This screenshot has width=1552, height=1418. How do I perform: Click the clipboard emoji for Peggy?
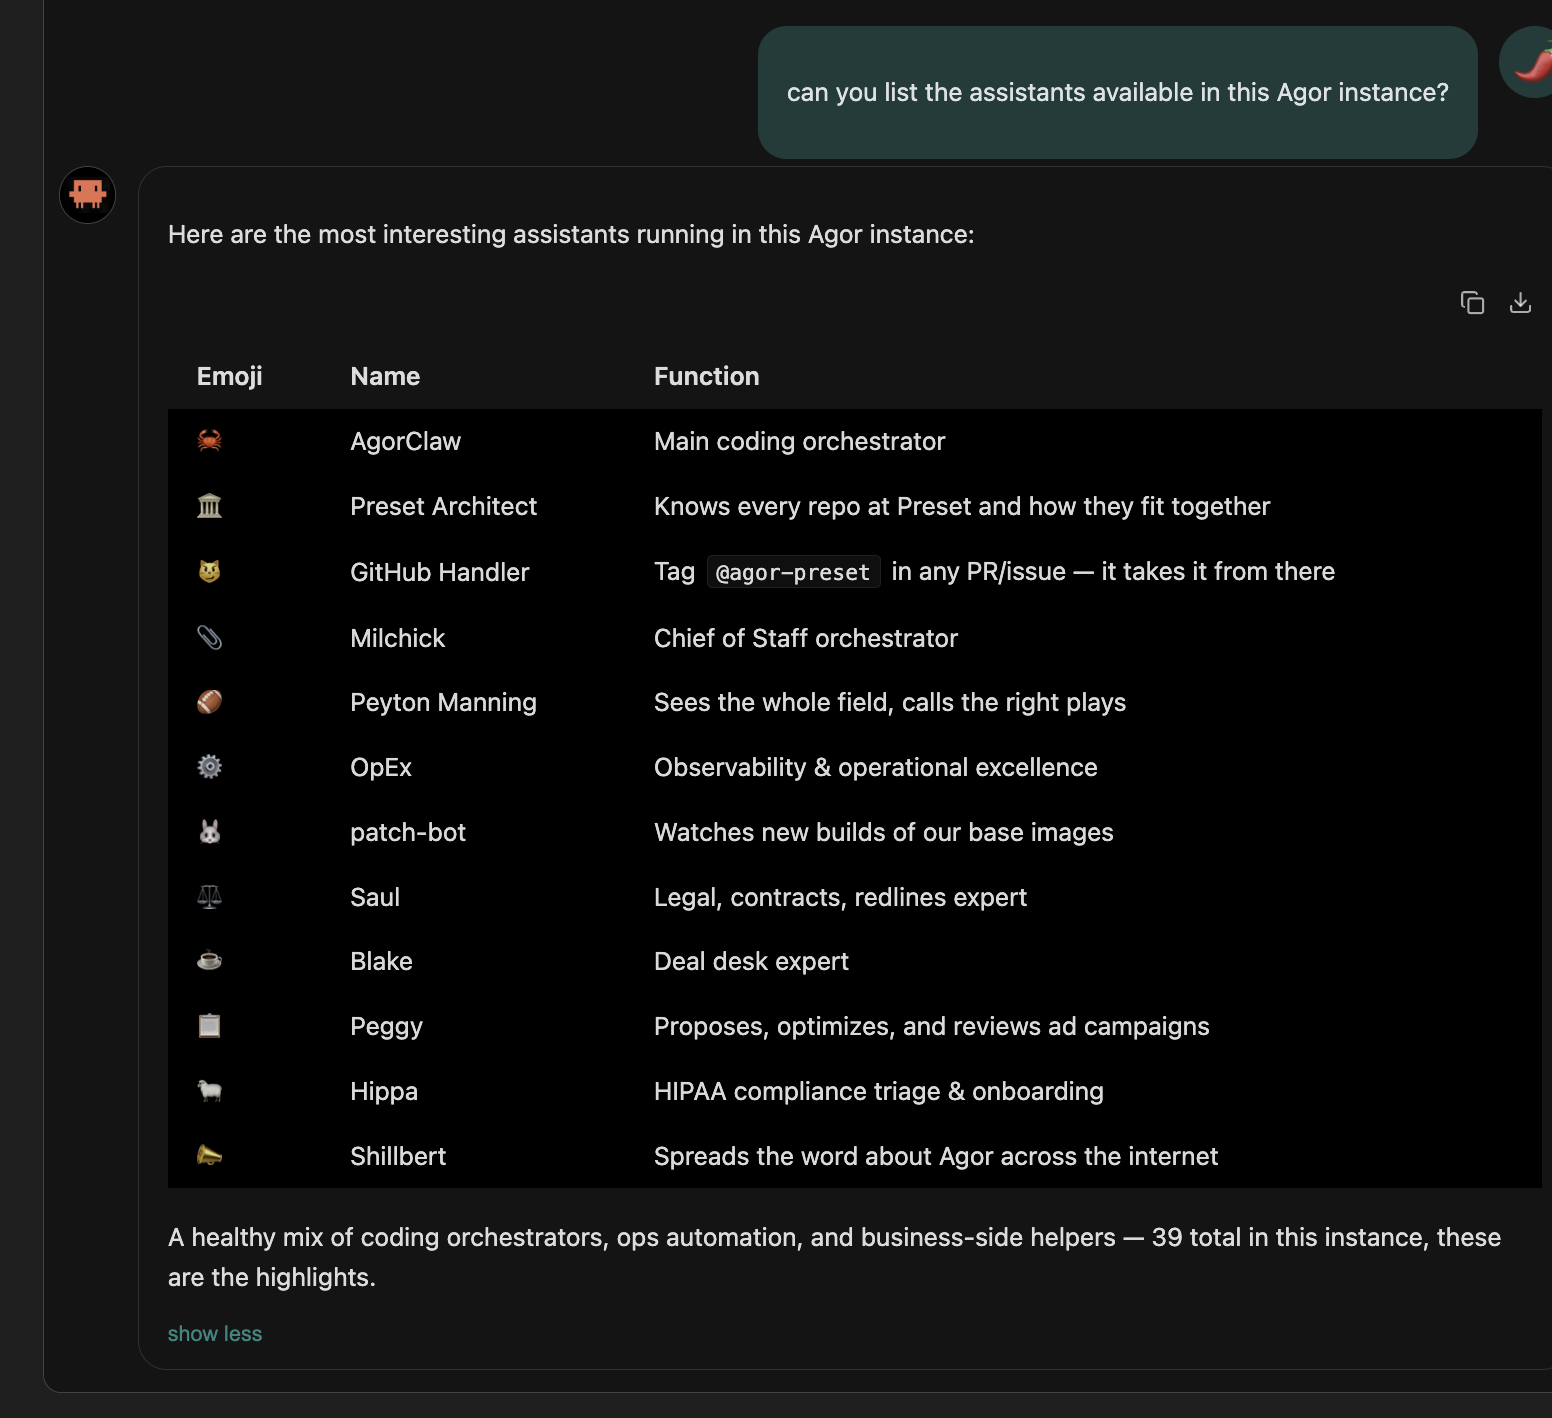pyautogui.click(x=209, y=1026)
